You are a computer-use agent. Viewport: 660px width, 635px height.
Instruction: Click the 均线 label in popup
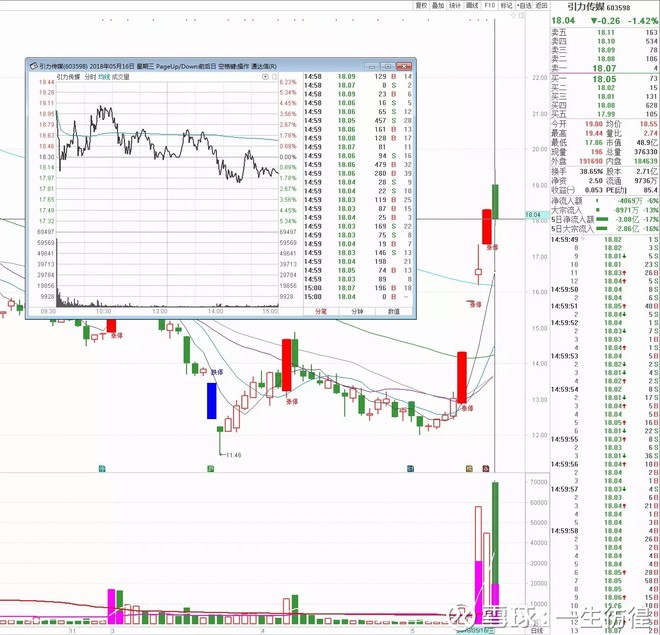104,77
